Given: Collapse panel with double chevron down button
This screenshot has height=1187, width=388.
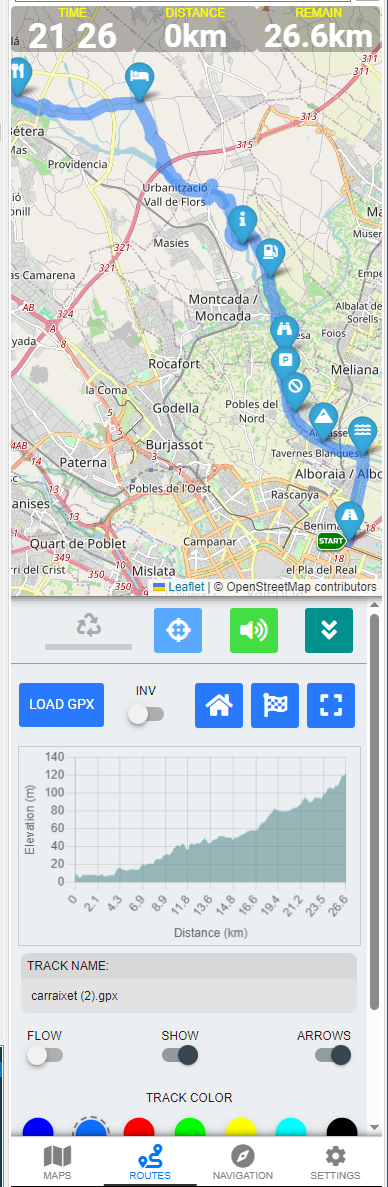Looking at the screenshot, I should coord(329,630).
